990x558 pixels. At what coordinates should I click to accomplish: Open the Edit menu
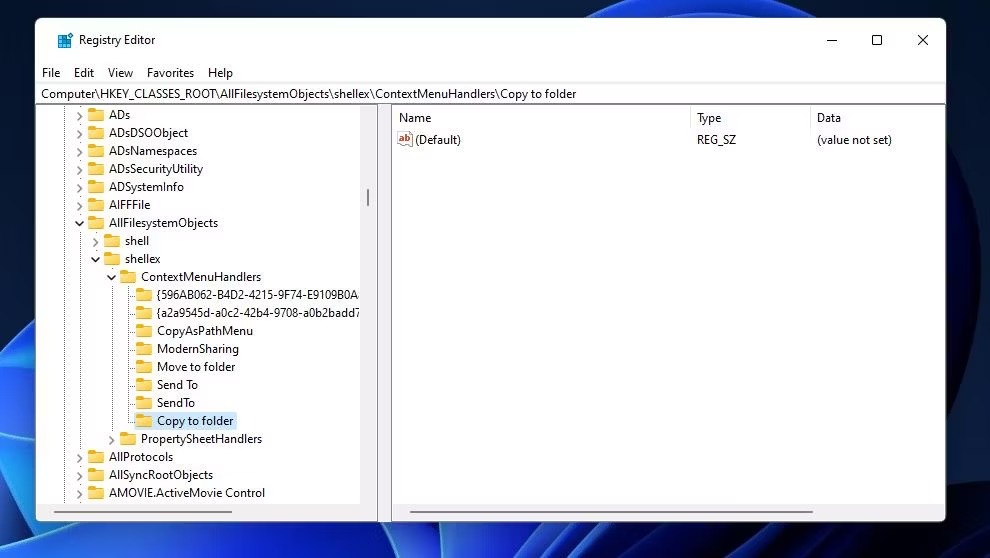point(84,73)
